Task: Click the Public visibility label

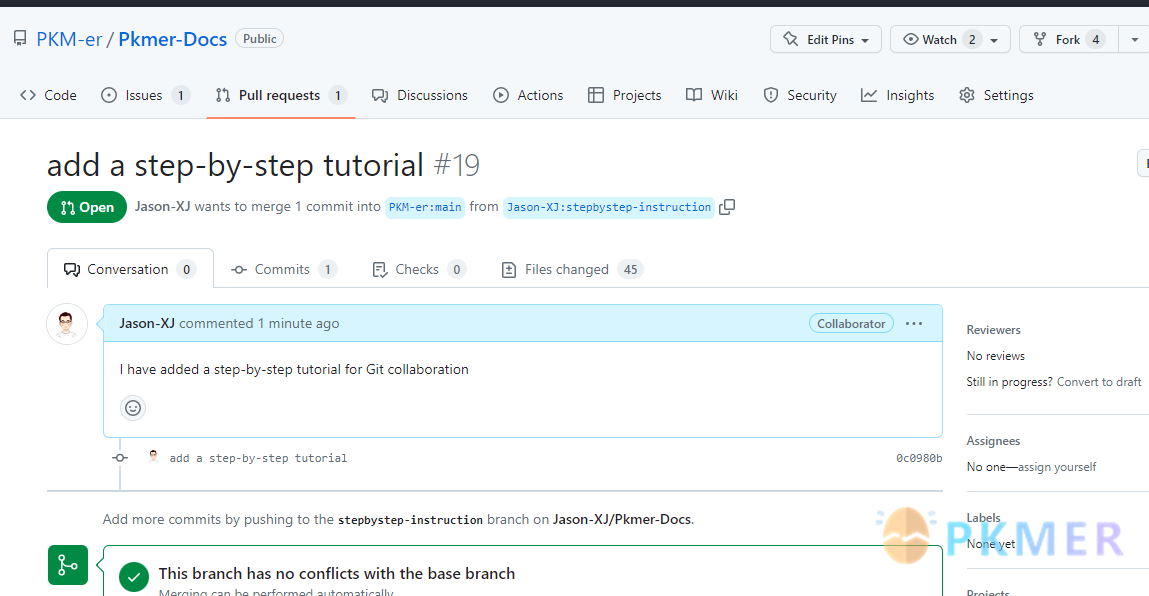Action: coord(259,39)
